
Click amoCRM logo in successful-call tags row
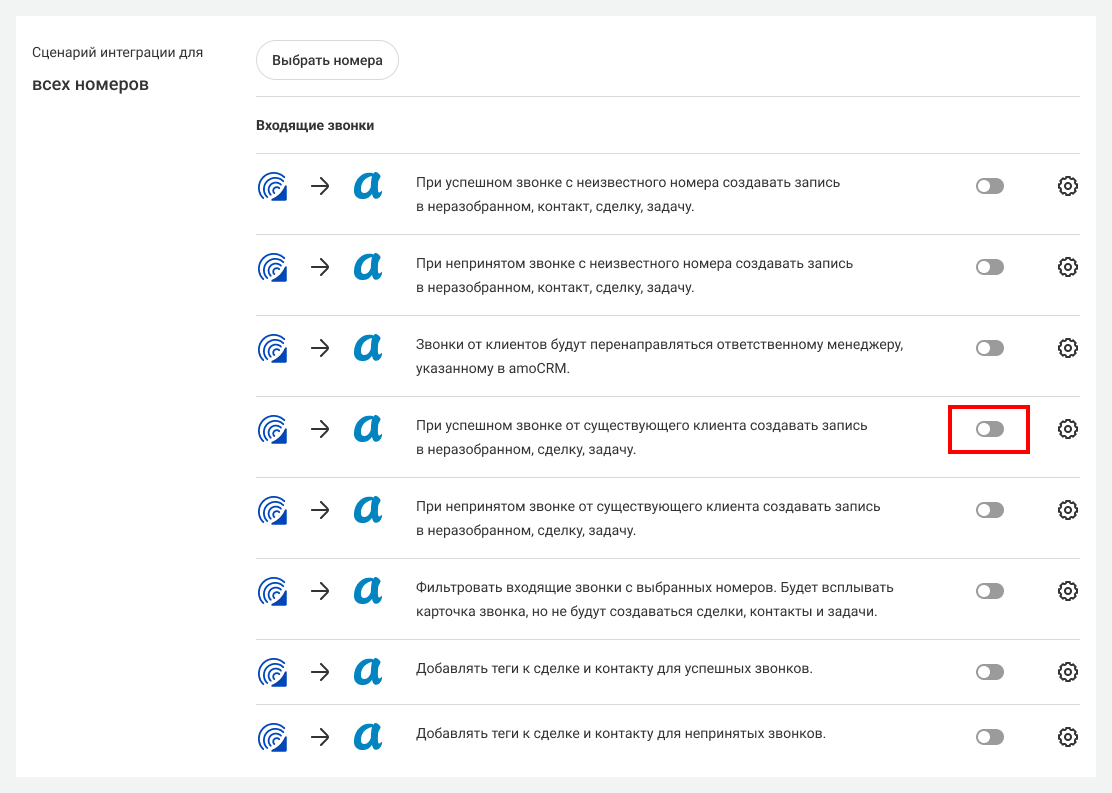pos(368,671)
